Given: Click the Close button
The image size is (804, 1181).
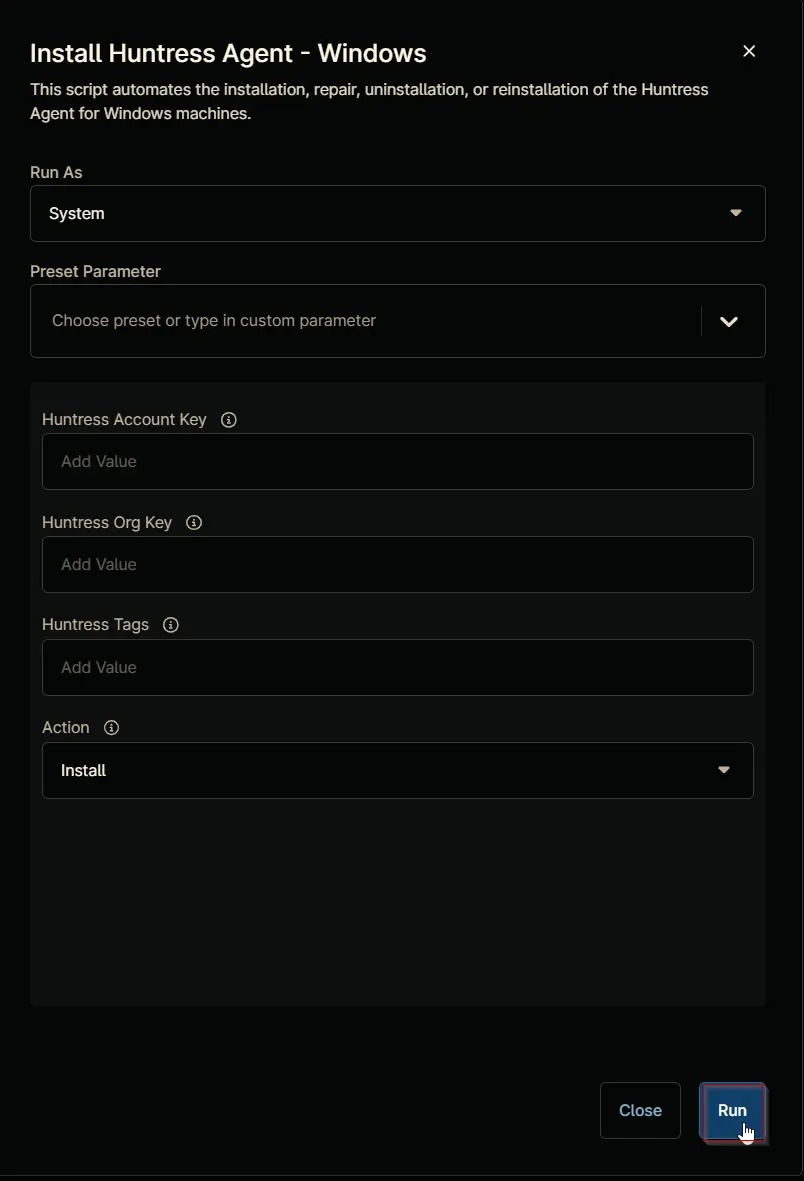Looking at the screenshot, I should 640,1110.
